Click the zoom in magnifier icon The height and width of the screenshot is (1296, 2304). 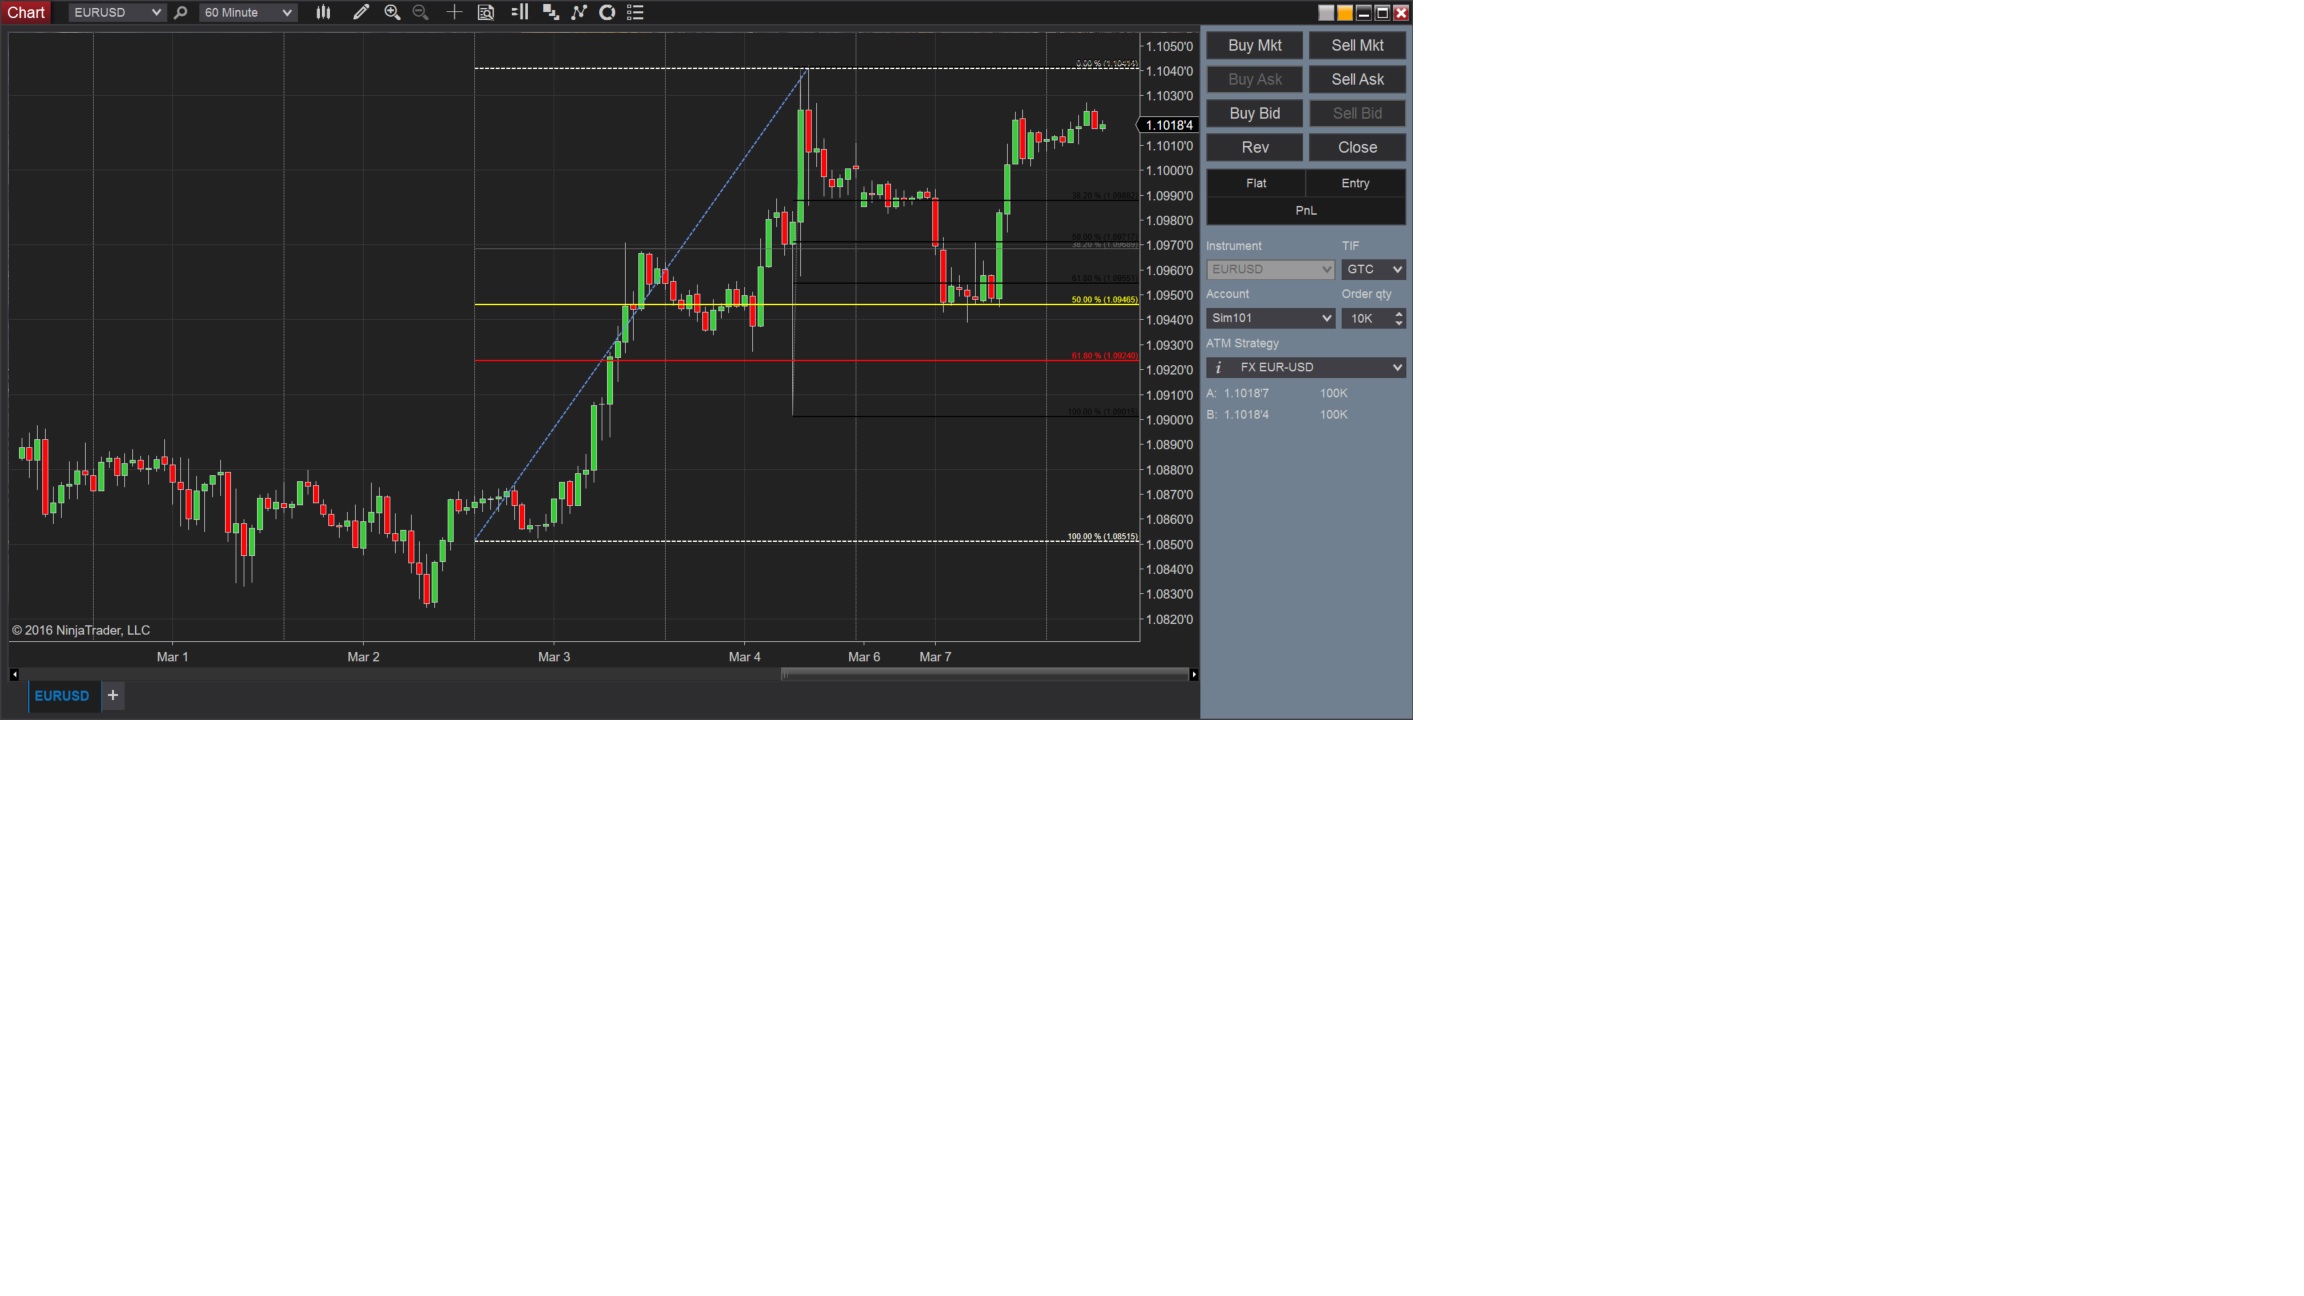[x=392, y=12]
